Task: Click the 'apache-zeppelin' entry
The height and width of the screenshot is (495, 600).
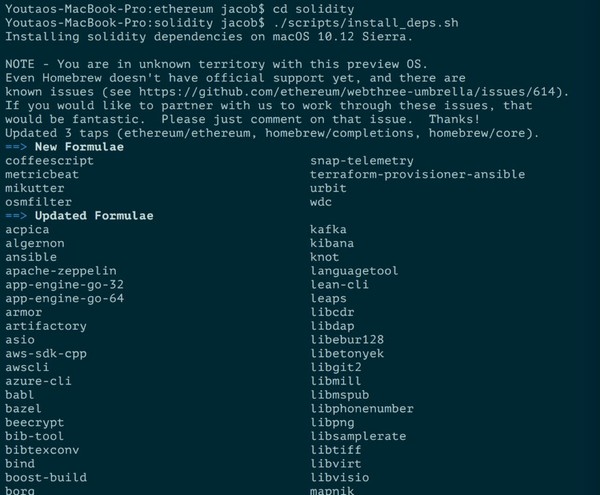Action: coord(60,271)
